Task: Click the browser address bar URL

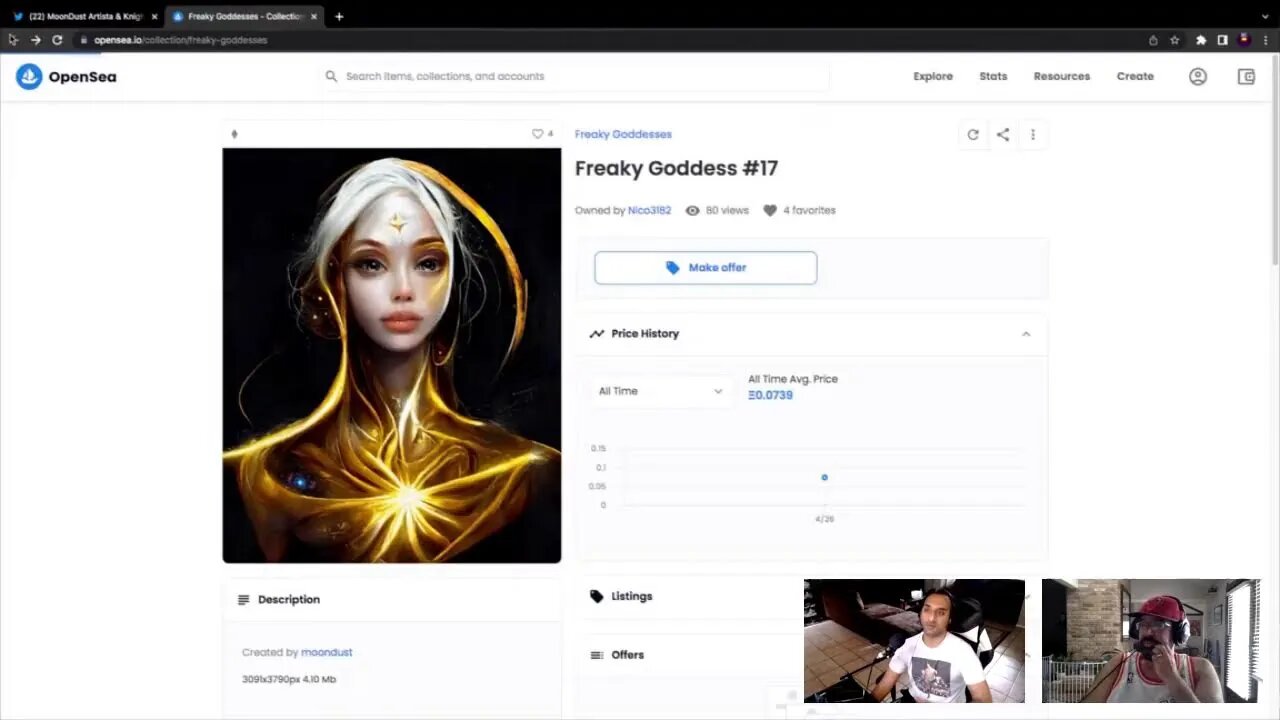Action: [180, 40]
